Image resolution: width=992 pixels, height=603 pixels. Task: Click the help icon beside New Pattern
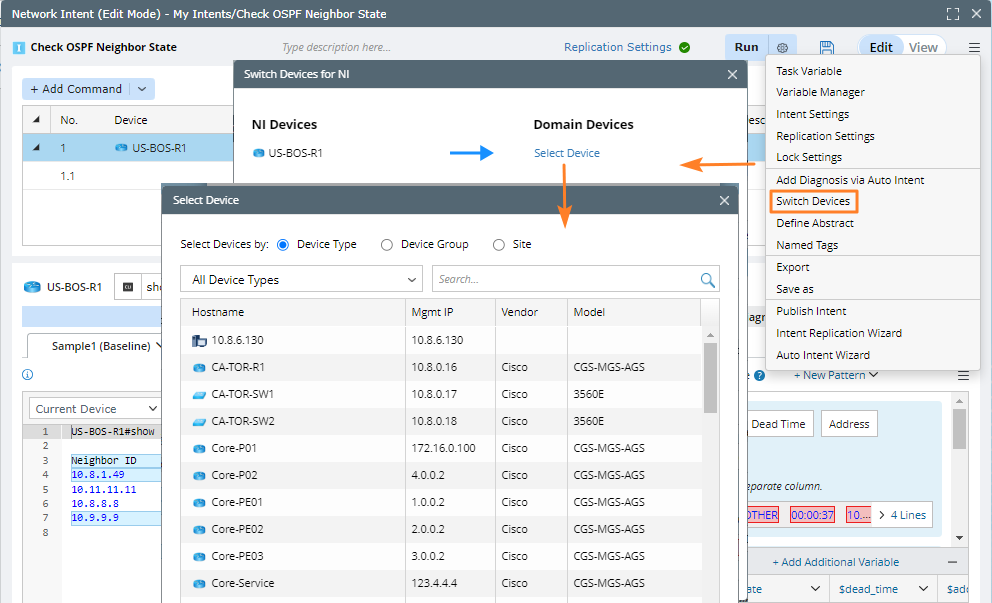[x=759, y=375]
